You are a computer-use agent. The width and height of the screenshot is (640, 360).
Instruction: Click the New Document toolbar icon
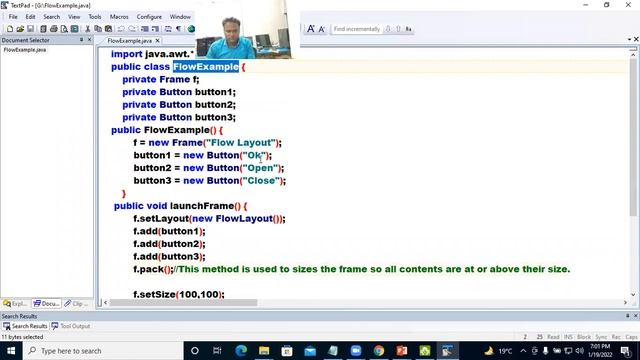[x=10, y=29]
